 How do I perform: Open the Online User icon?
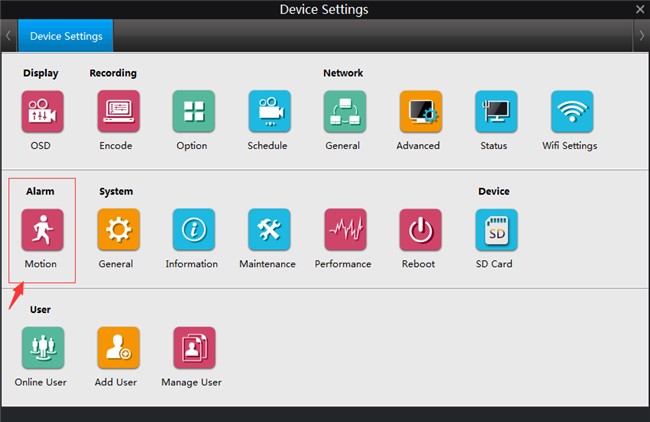point(43,348)
